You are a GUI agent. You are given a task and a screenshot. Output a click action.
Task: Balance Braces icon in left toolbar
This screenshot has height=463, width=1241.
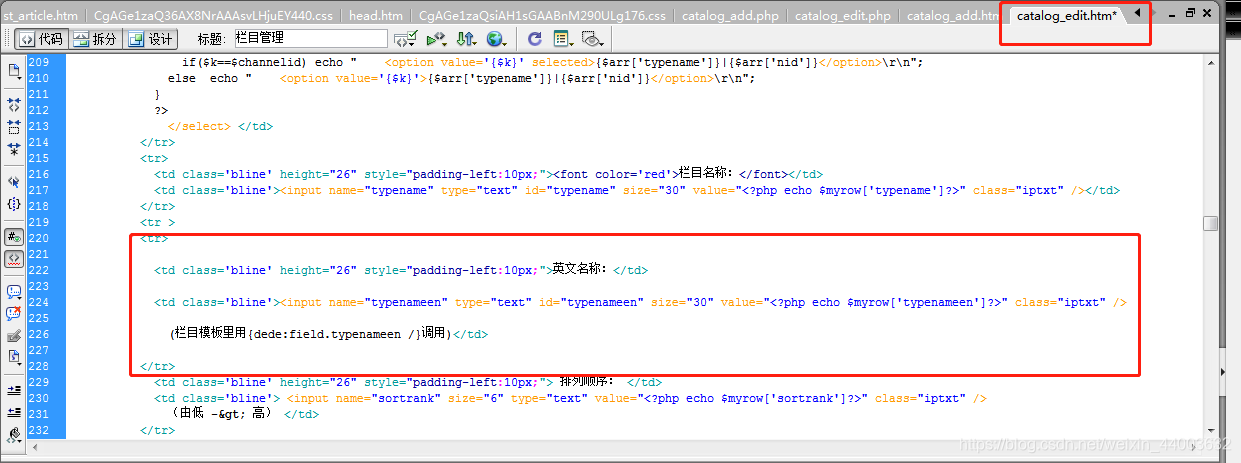[14, 203]
